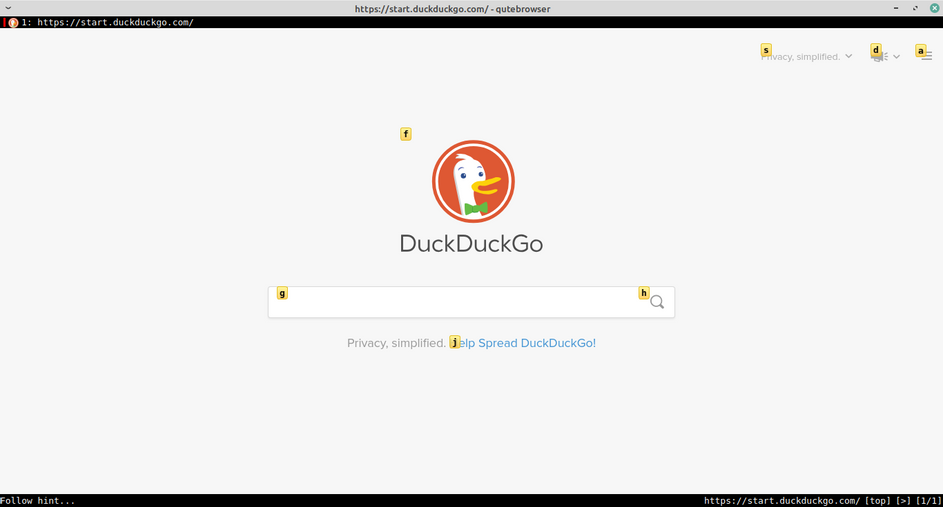Maximize the qutebrowser window
The image size is (943, 507).
pyautogui.click(x=915, y=8)
